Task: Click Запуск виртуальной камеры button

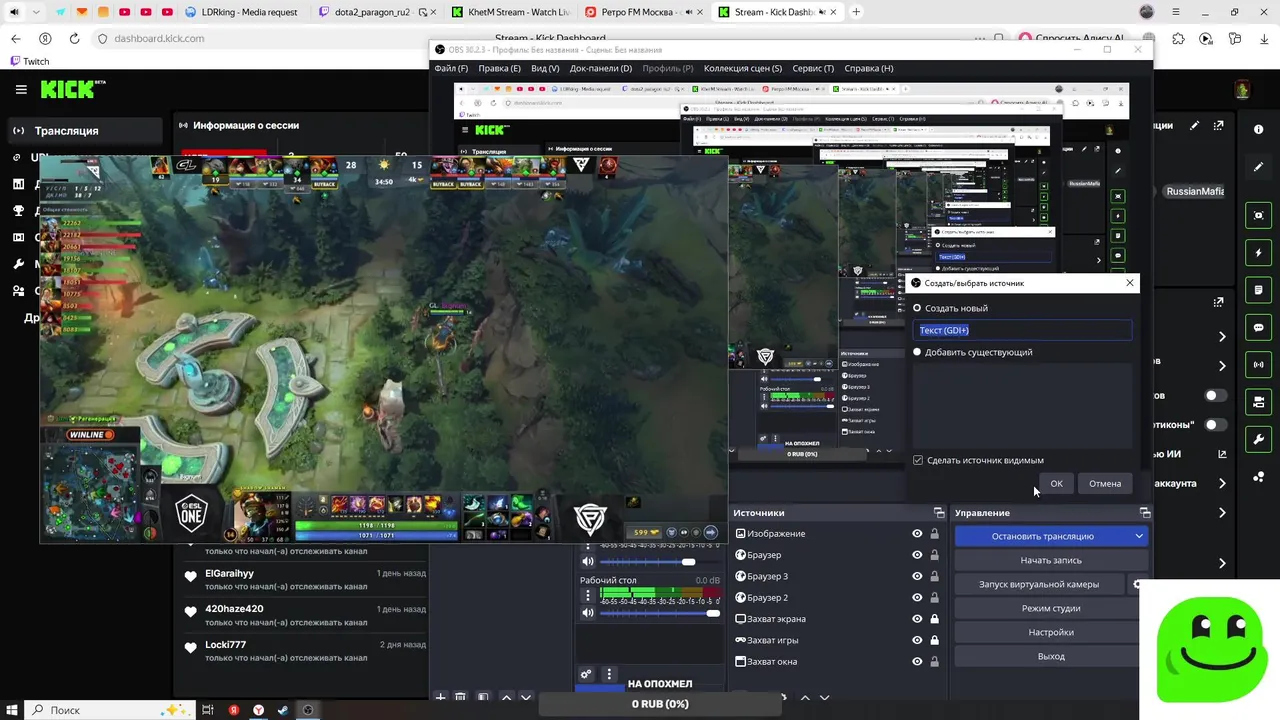Action: click(x=1039, y=584)
